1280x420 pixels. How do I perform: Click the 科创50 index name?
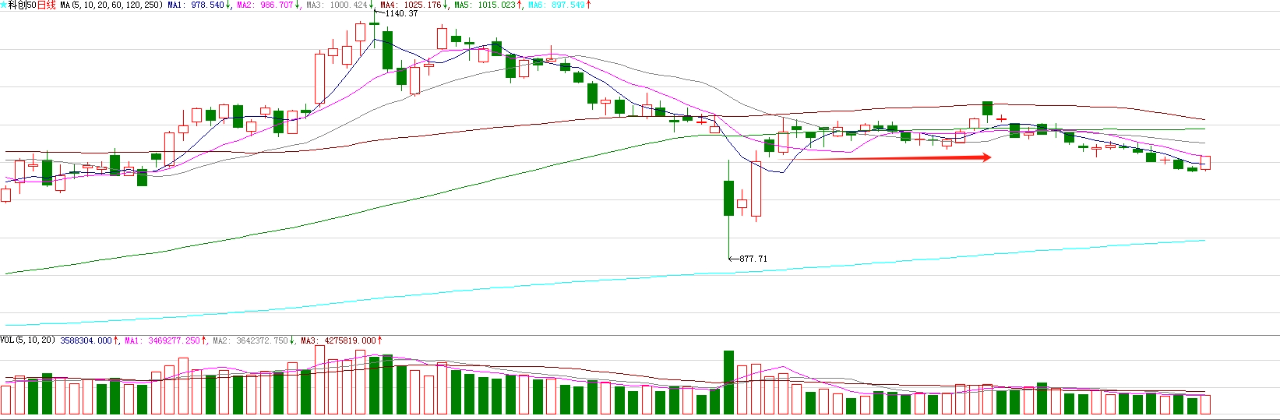point(21,5)
